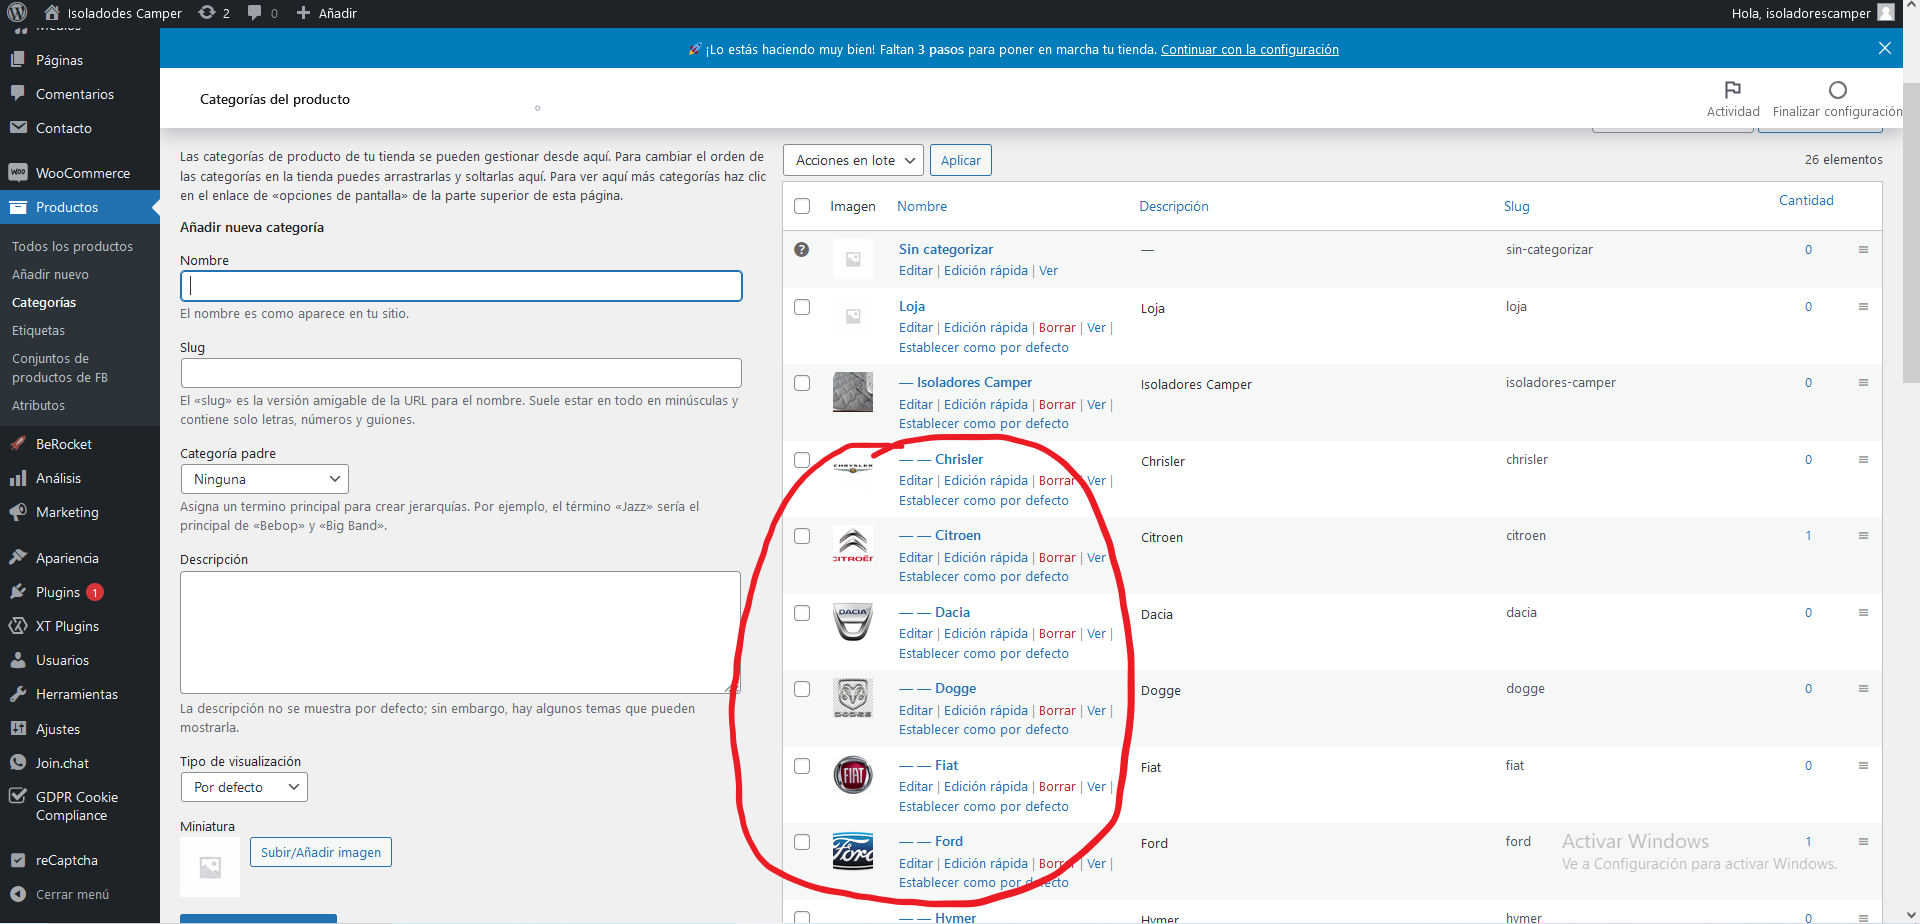1920x924 pixels.
Task: Open the Chrisler logo thumbnail
Action: 853,467
